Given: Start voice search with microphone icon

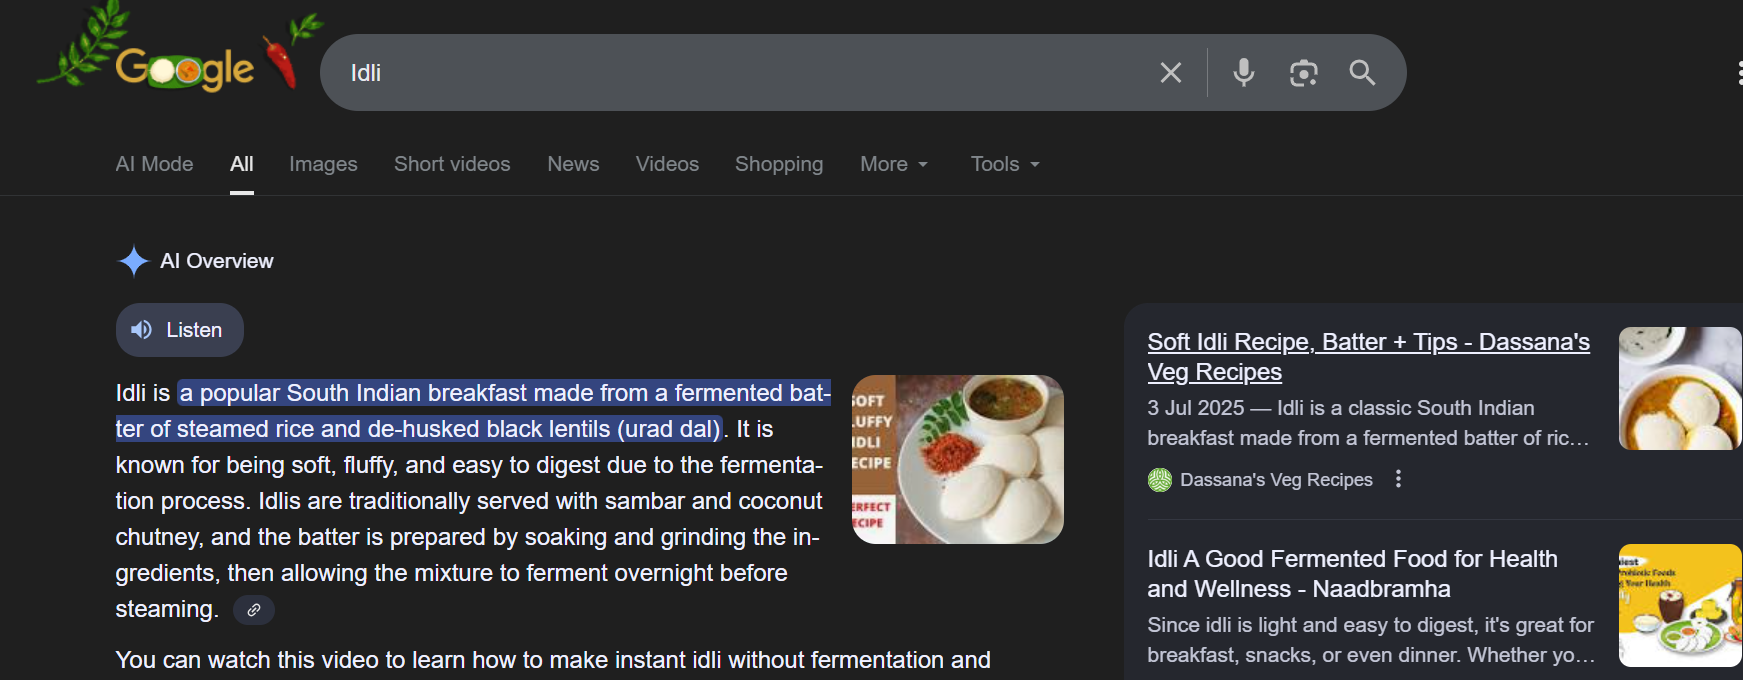Looking at the screenshot, I should [x=1243, y=73].
